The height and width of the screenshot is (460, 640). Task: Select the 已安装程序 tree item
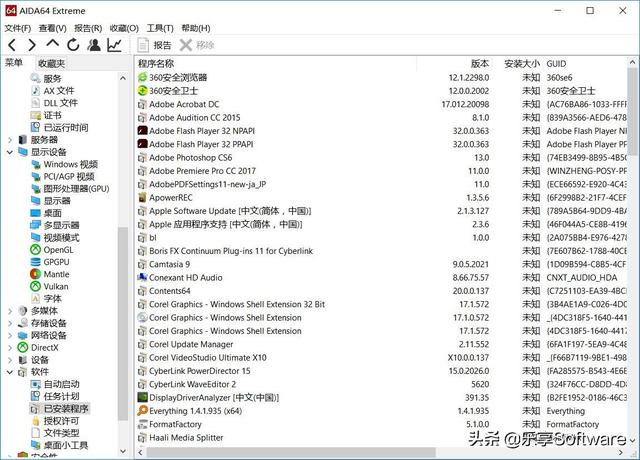(60, 409)
